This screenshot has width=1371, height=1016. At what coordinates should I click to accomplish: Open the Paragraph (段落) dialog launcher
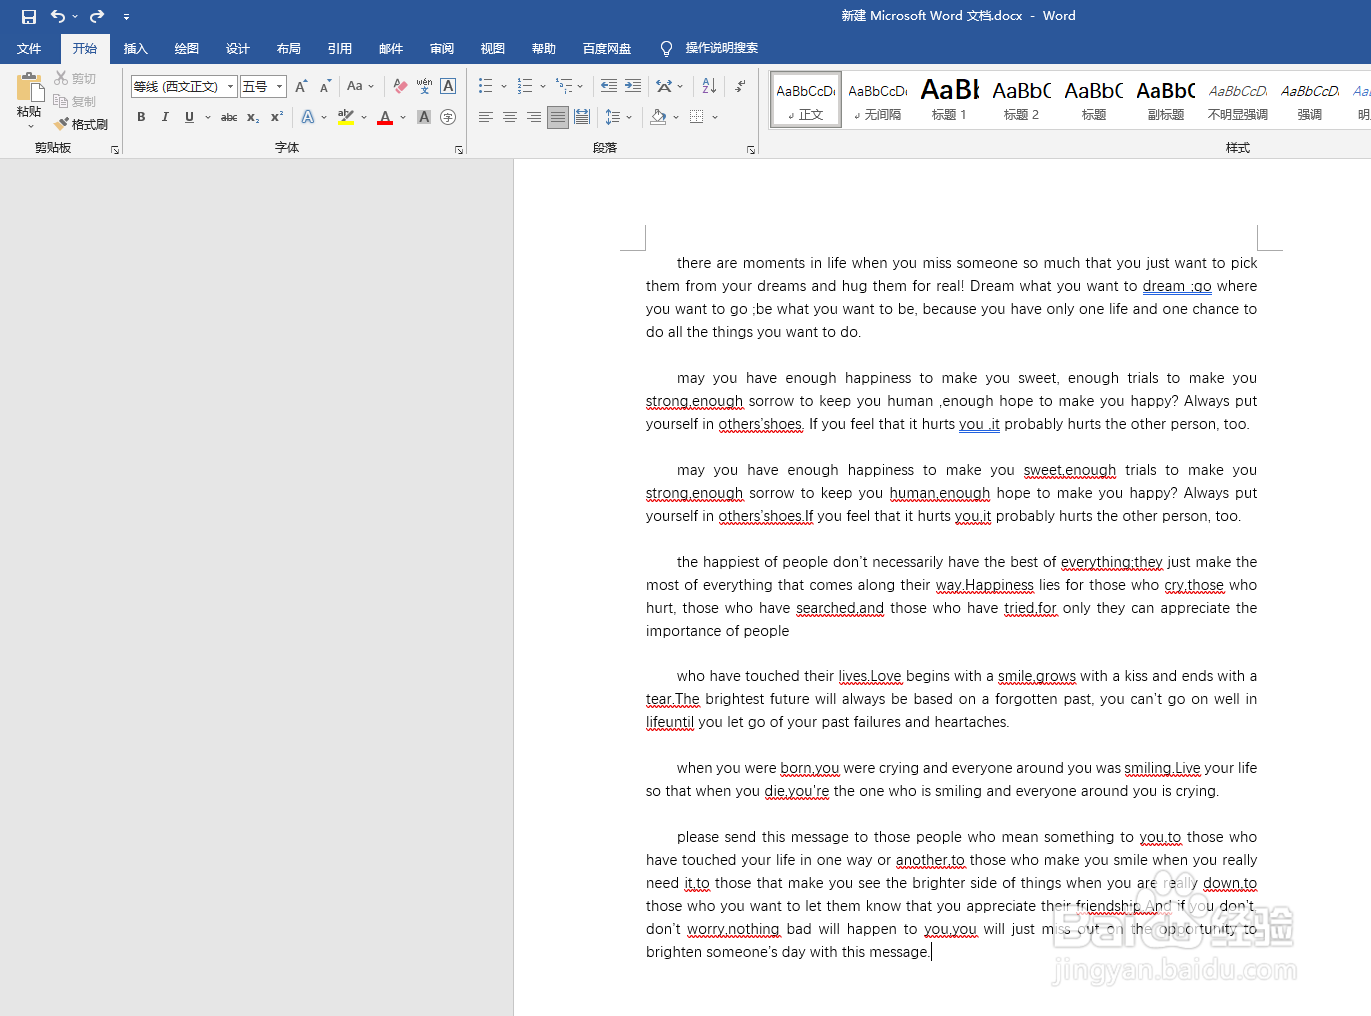(x=751, y=150)
